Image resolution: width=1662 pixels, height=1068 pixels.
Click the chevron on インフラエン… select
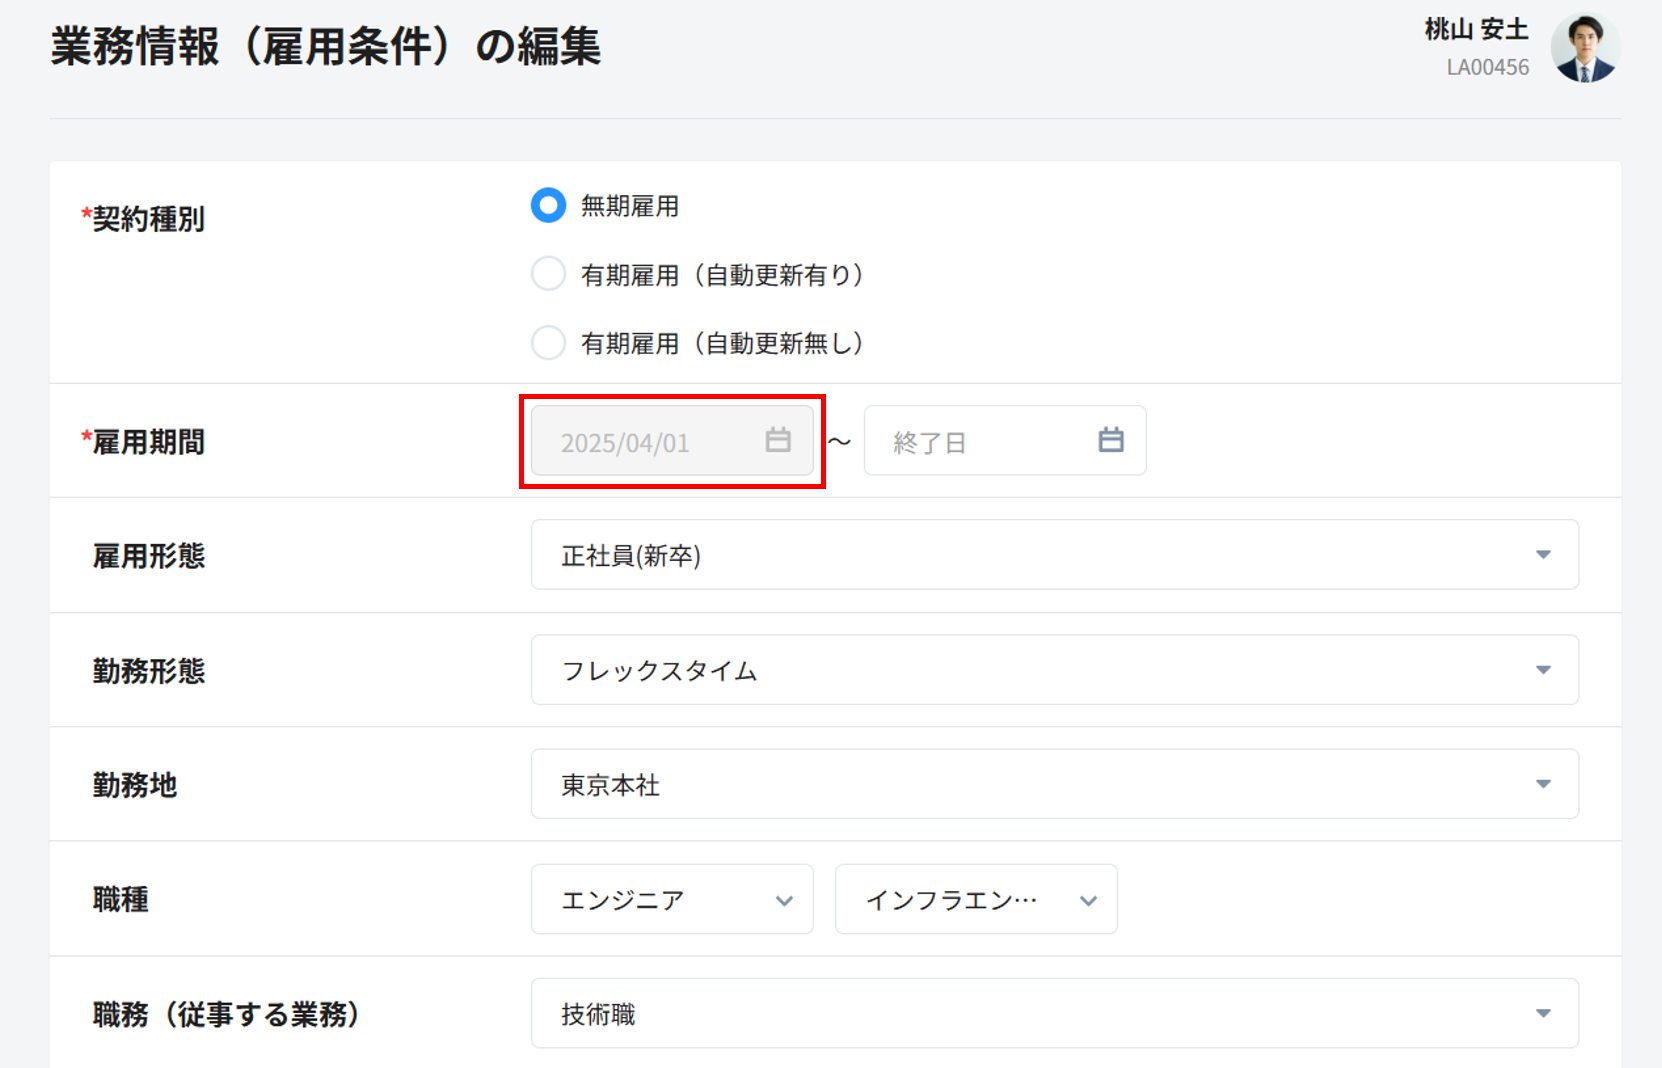click(x=1088, y=901)
